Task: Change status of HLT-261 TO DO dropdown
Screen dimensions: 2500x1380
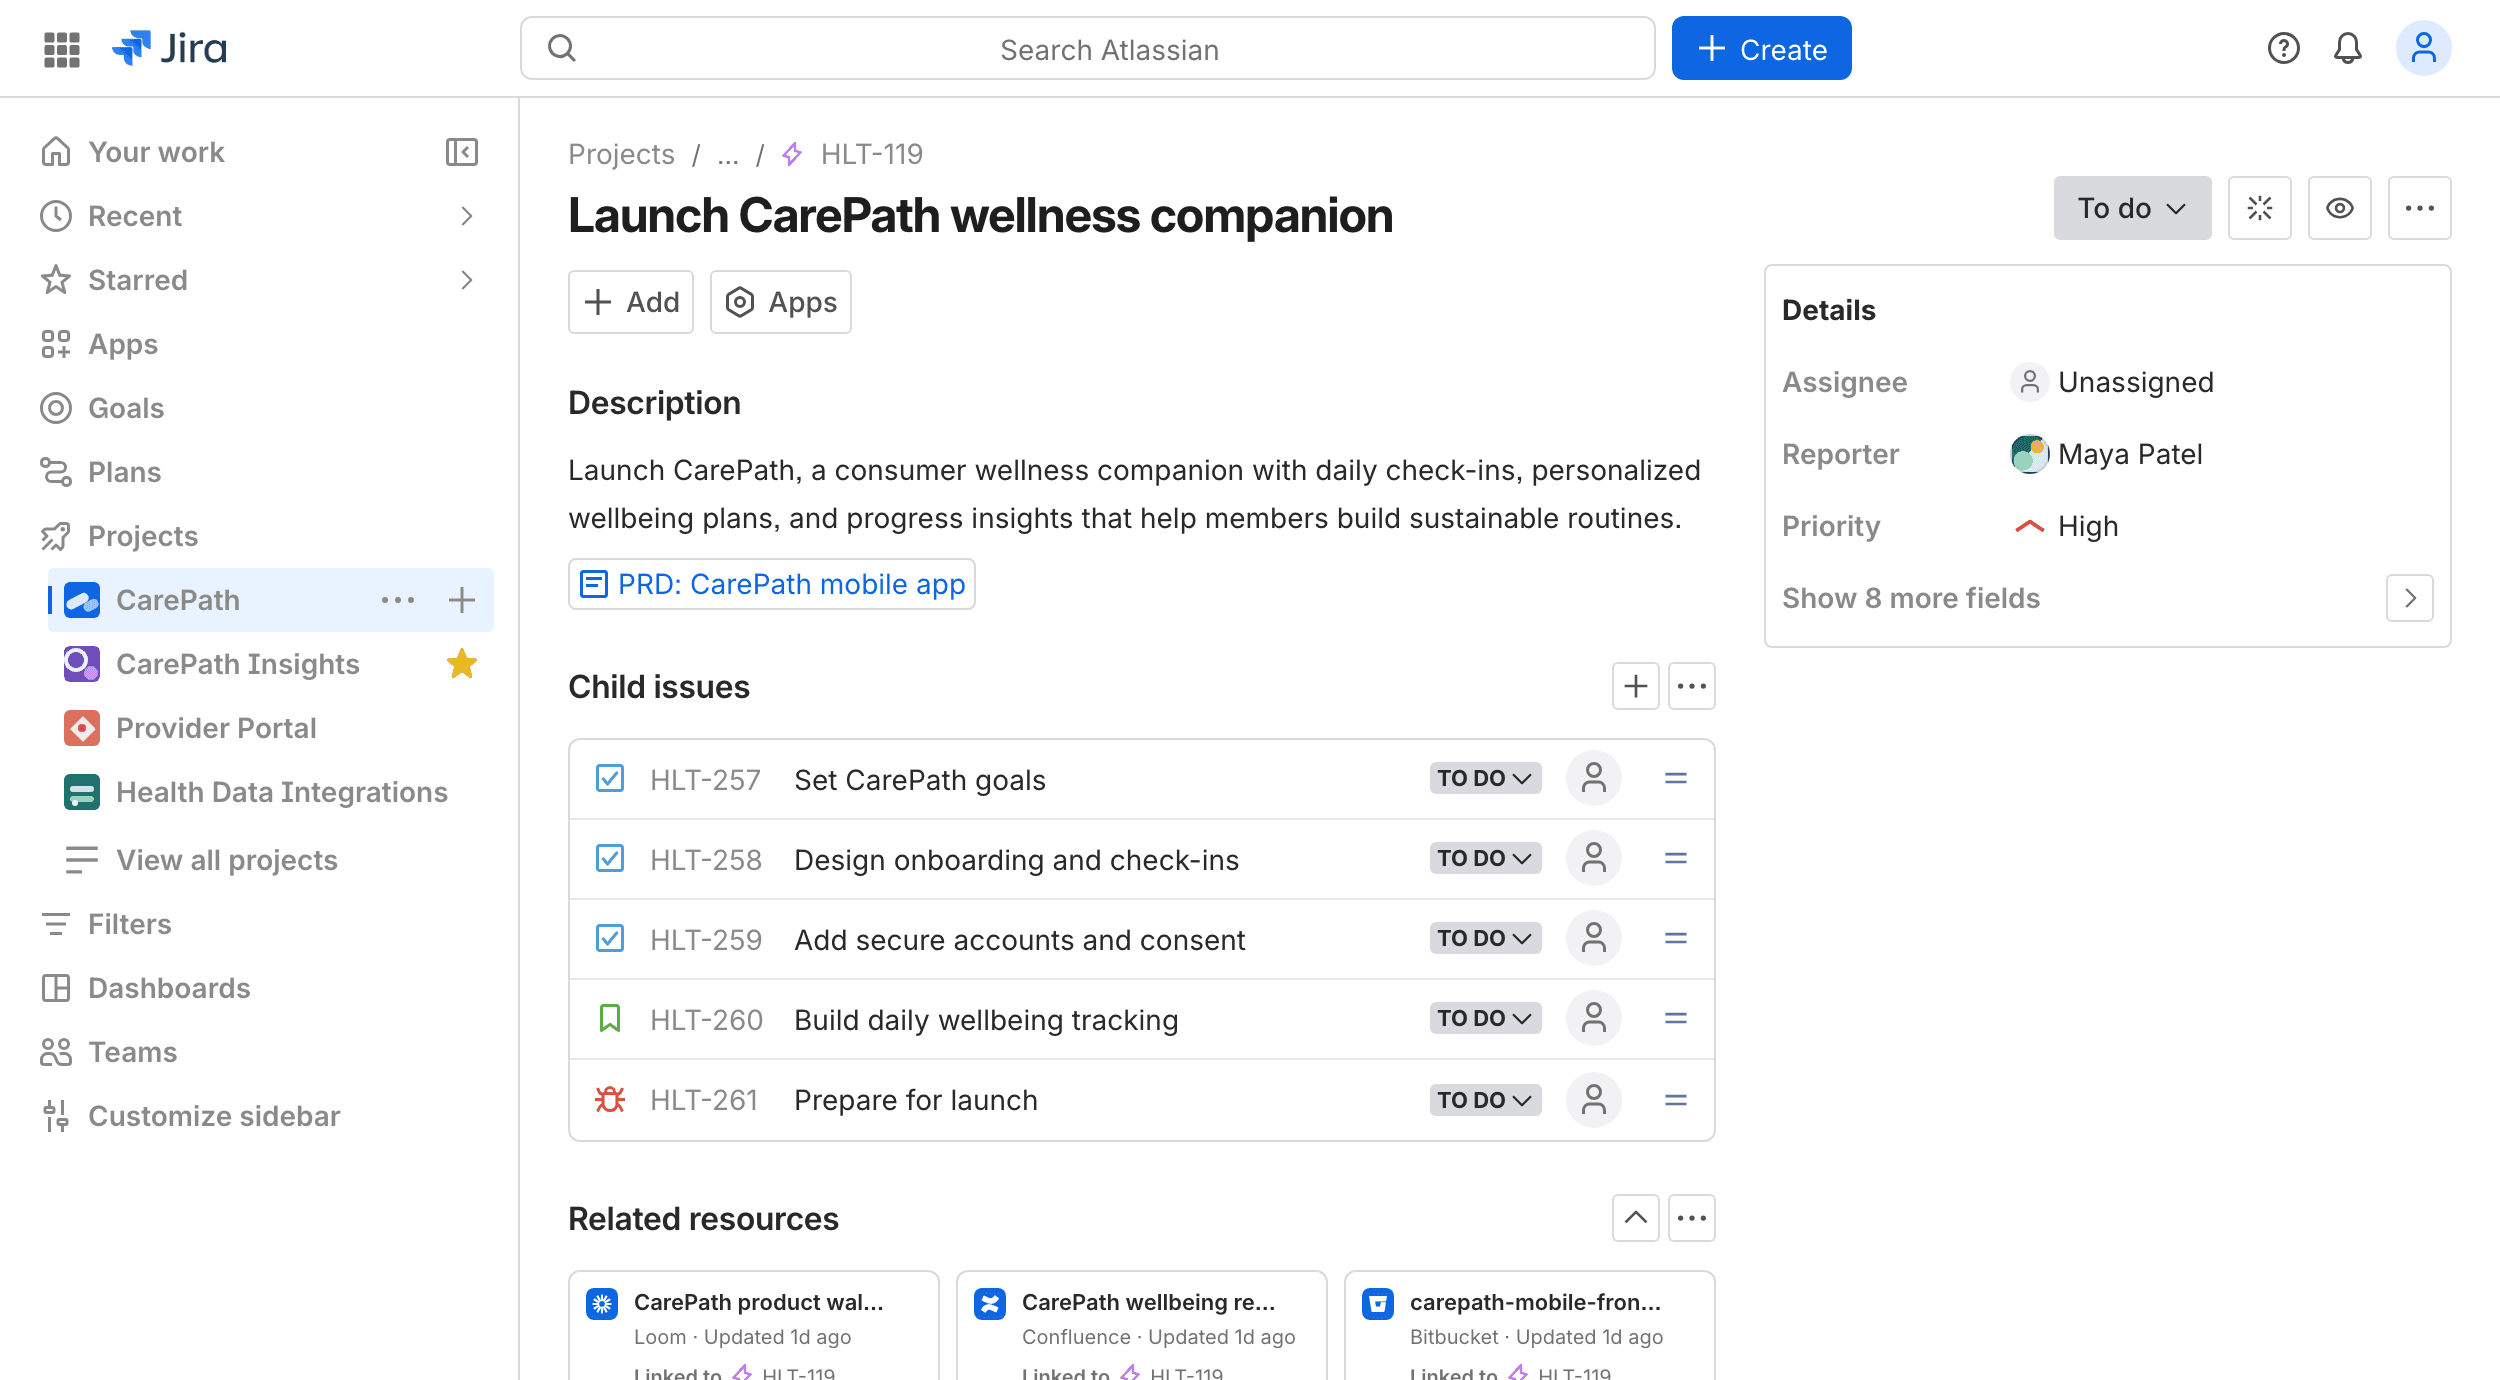Action: (1484, 1100)
